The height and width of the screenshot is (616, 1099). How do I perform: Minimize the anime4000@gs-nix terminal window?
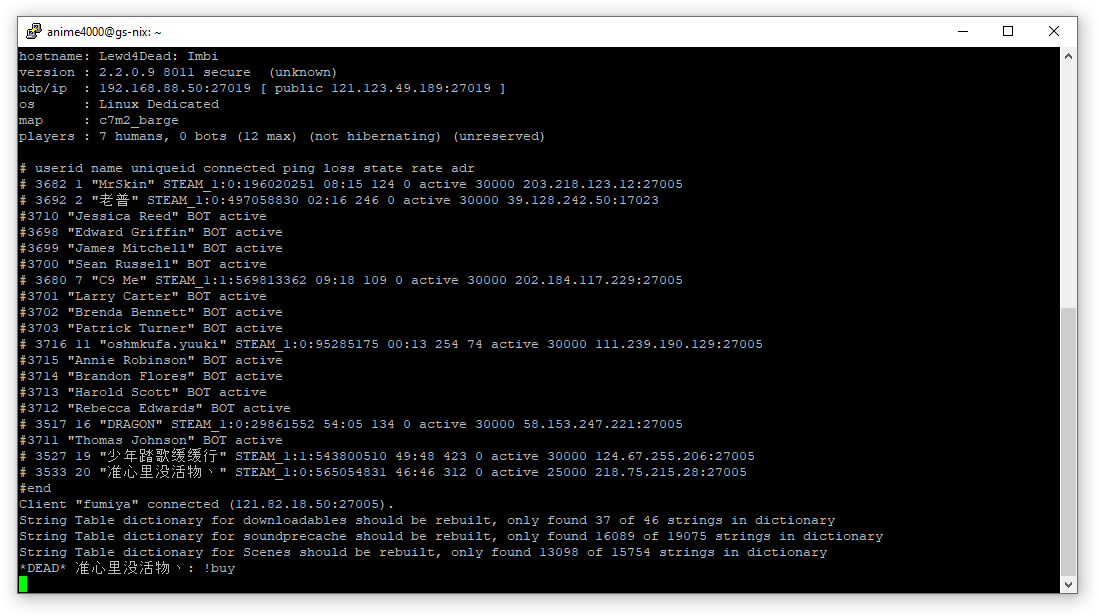(963, 32)
